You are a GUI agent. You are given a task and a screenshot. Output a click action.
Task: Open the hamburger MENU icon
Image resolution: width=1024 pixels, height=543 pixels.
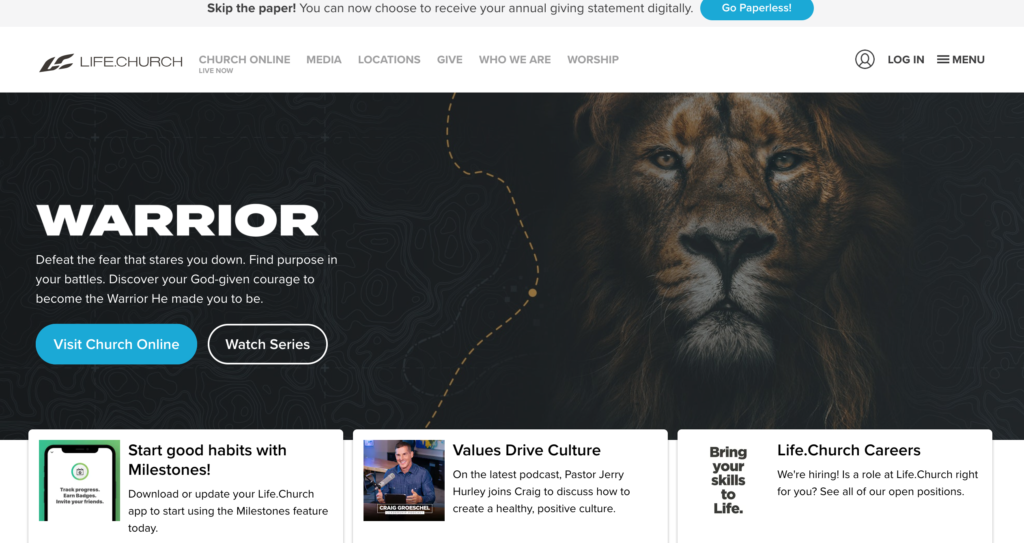(943, 59)
